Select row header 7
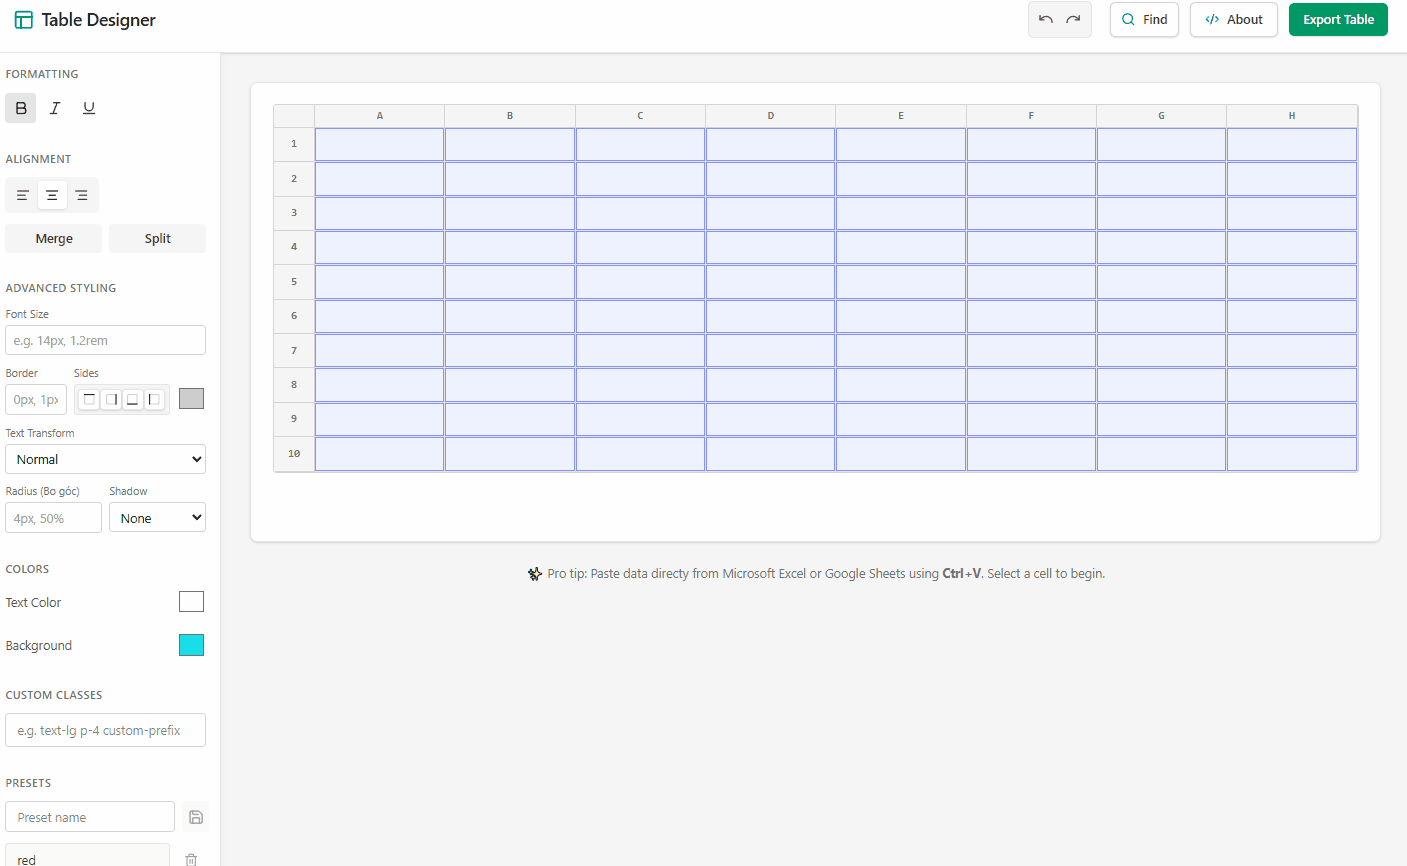 click(x=294, y=350)
